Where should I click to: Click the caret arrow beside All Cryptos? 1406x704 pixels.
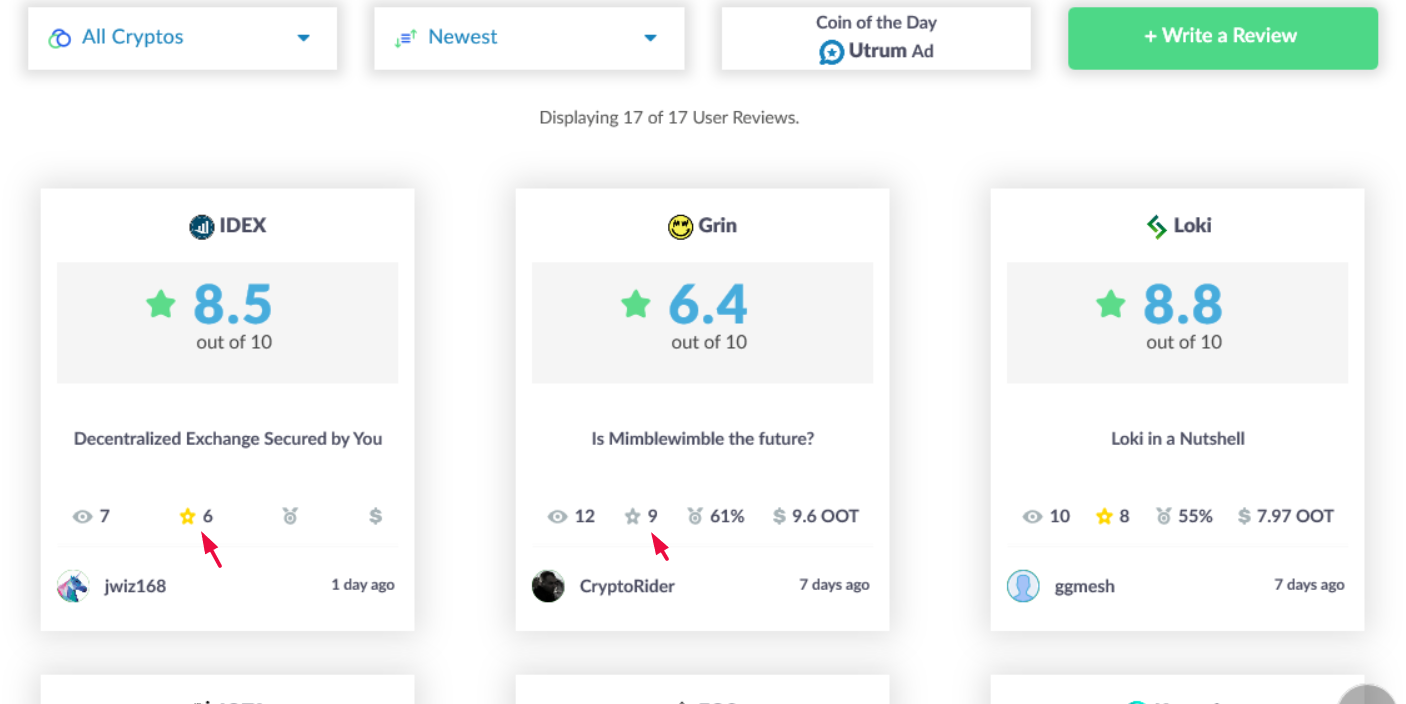coord(304,38)
